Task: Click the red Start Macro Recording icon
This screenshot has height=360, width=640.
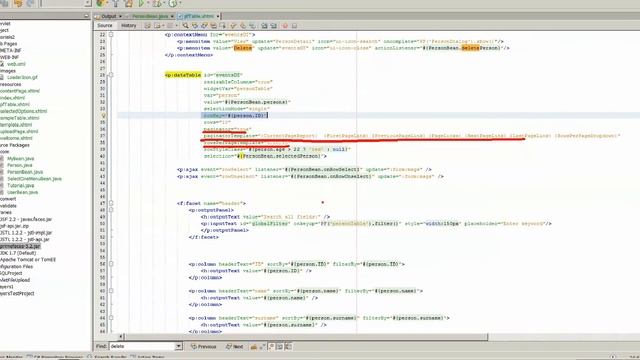Action: 285,26
